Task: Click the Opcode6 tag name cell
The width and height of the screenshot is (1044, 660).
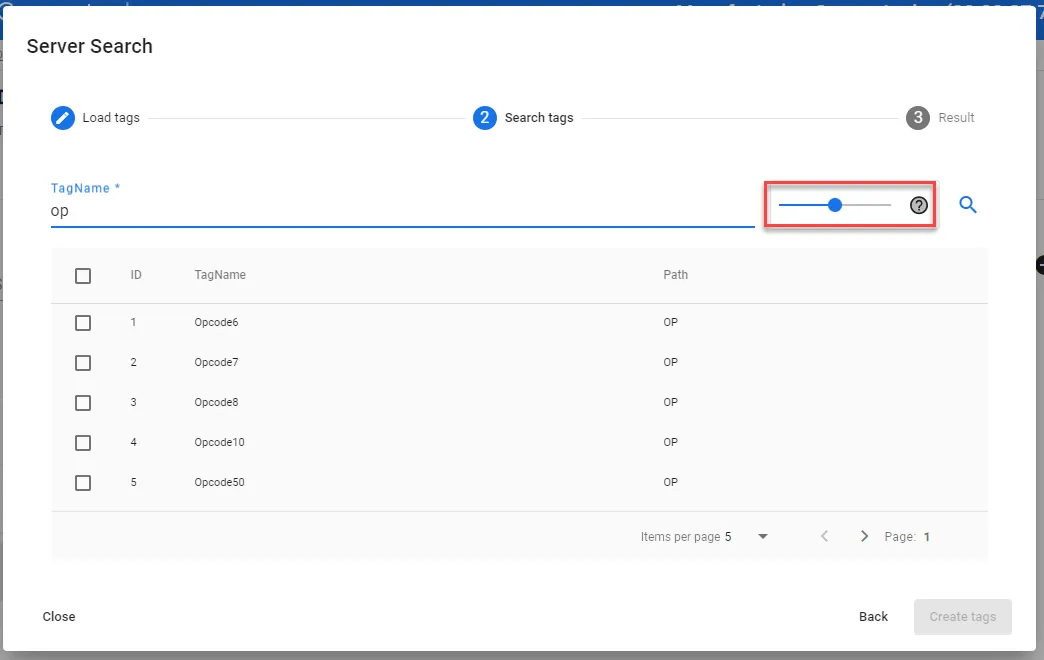Action: point(216,322)
